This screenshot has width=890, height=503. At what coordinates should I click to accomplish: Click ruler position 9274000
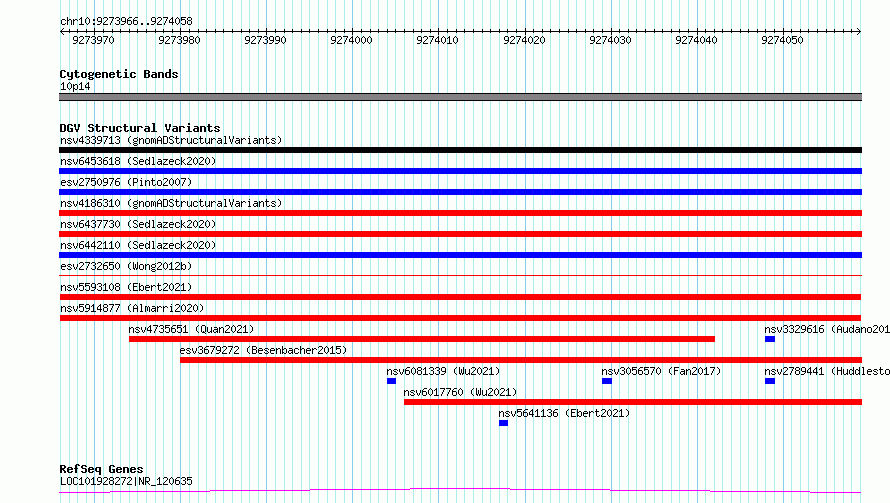tap(351, 40)
